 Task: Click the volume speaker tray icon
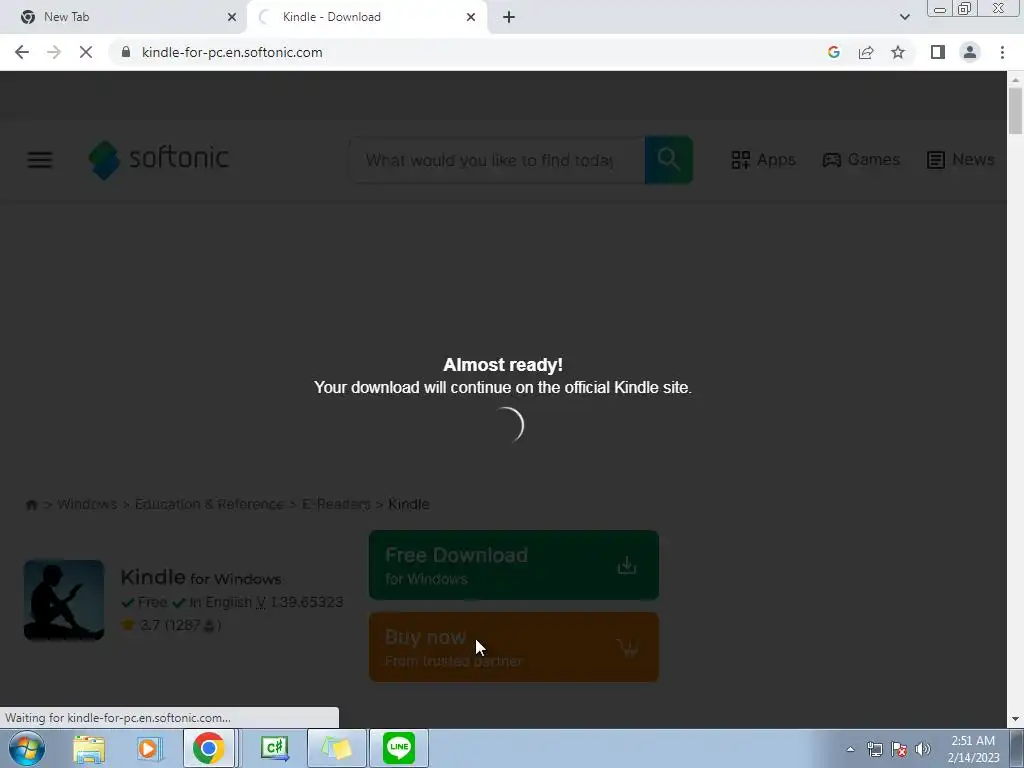pyautogui.click(x=923, y=749)
